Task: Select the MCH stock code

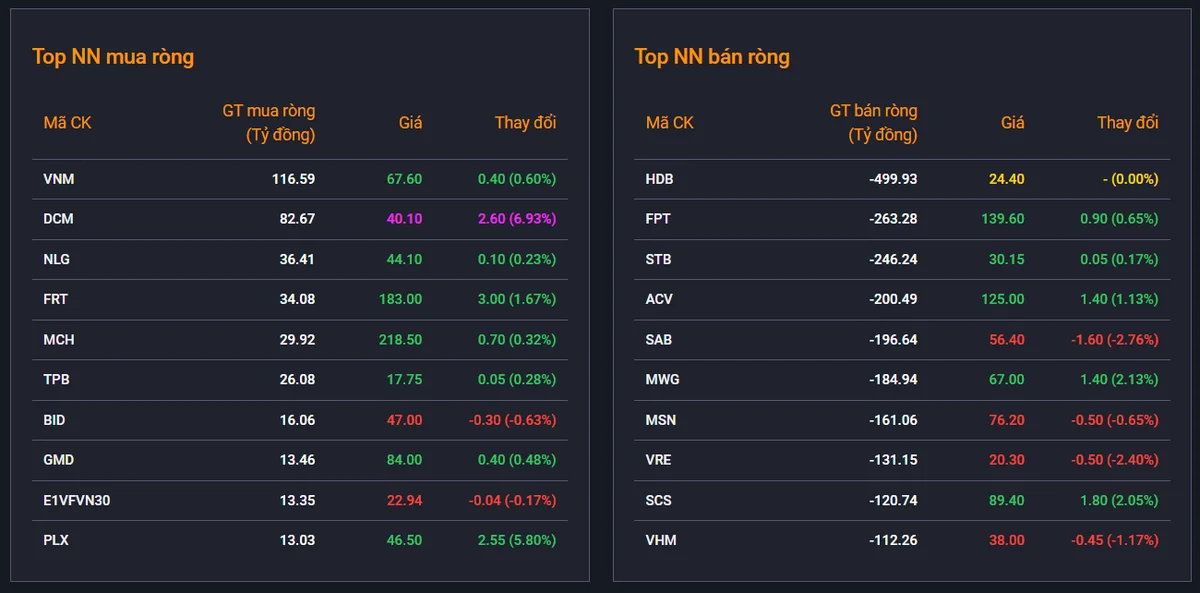Action: coord(59,340)
